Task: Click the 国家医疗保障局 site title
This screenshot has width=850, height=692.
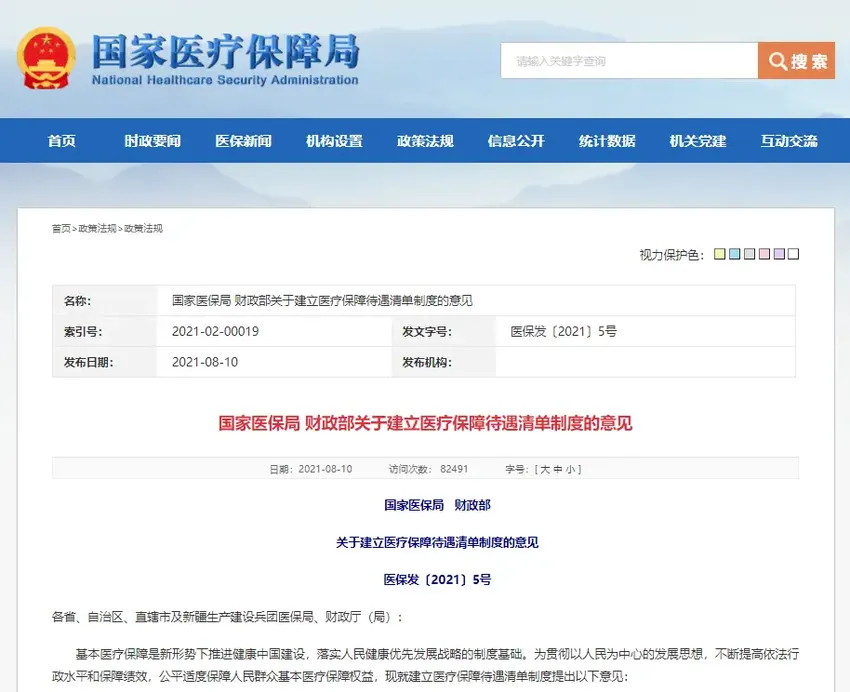Action: [226, 52]
